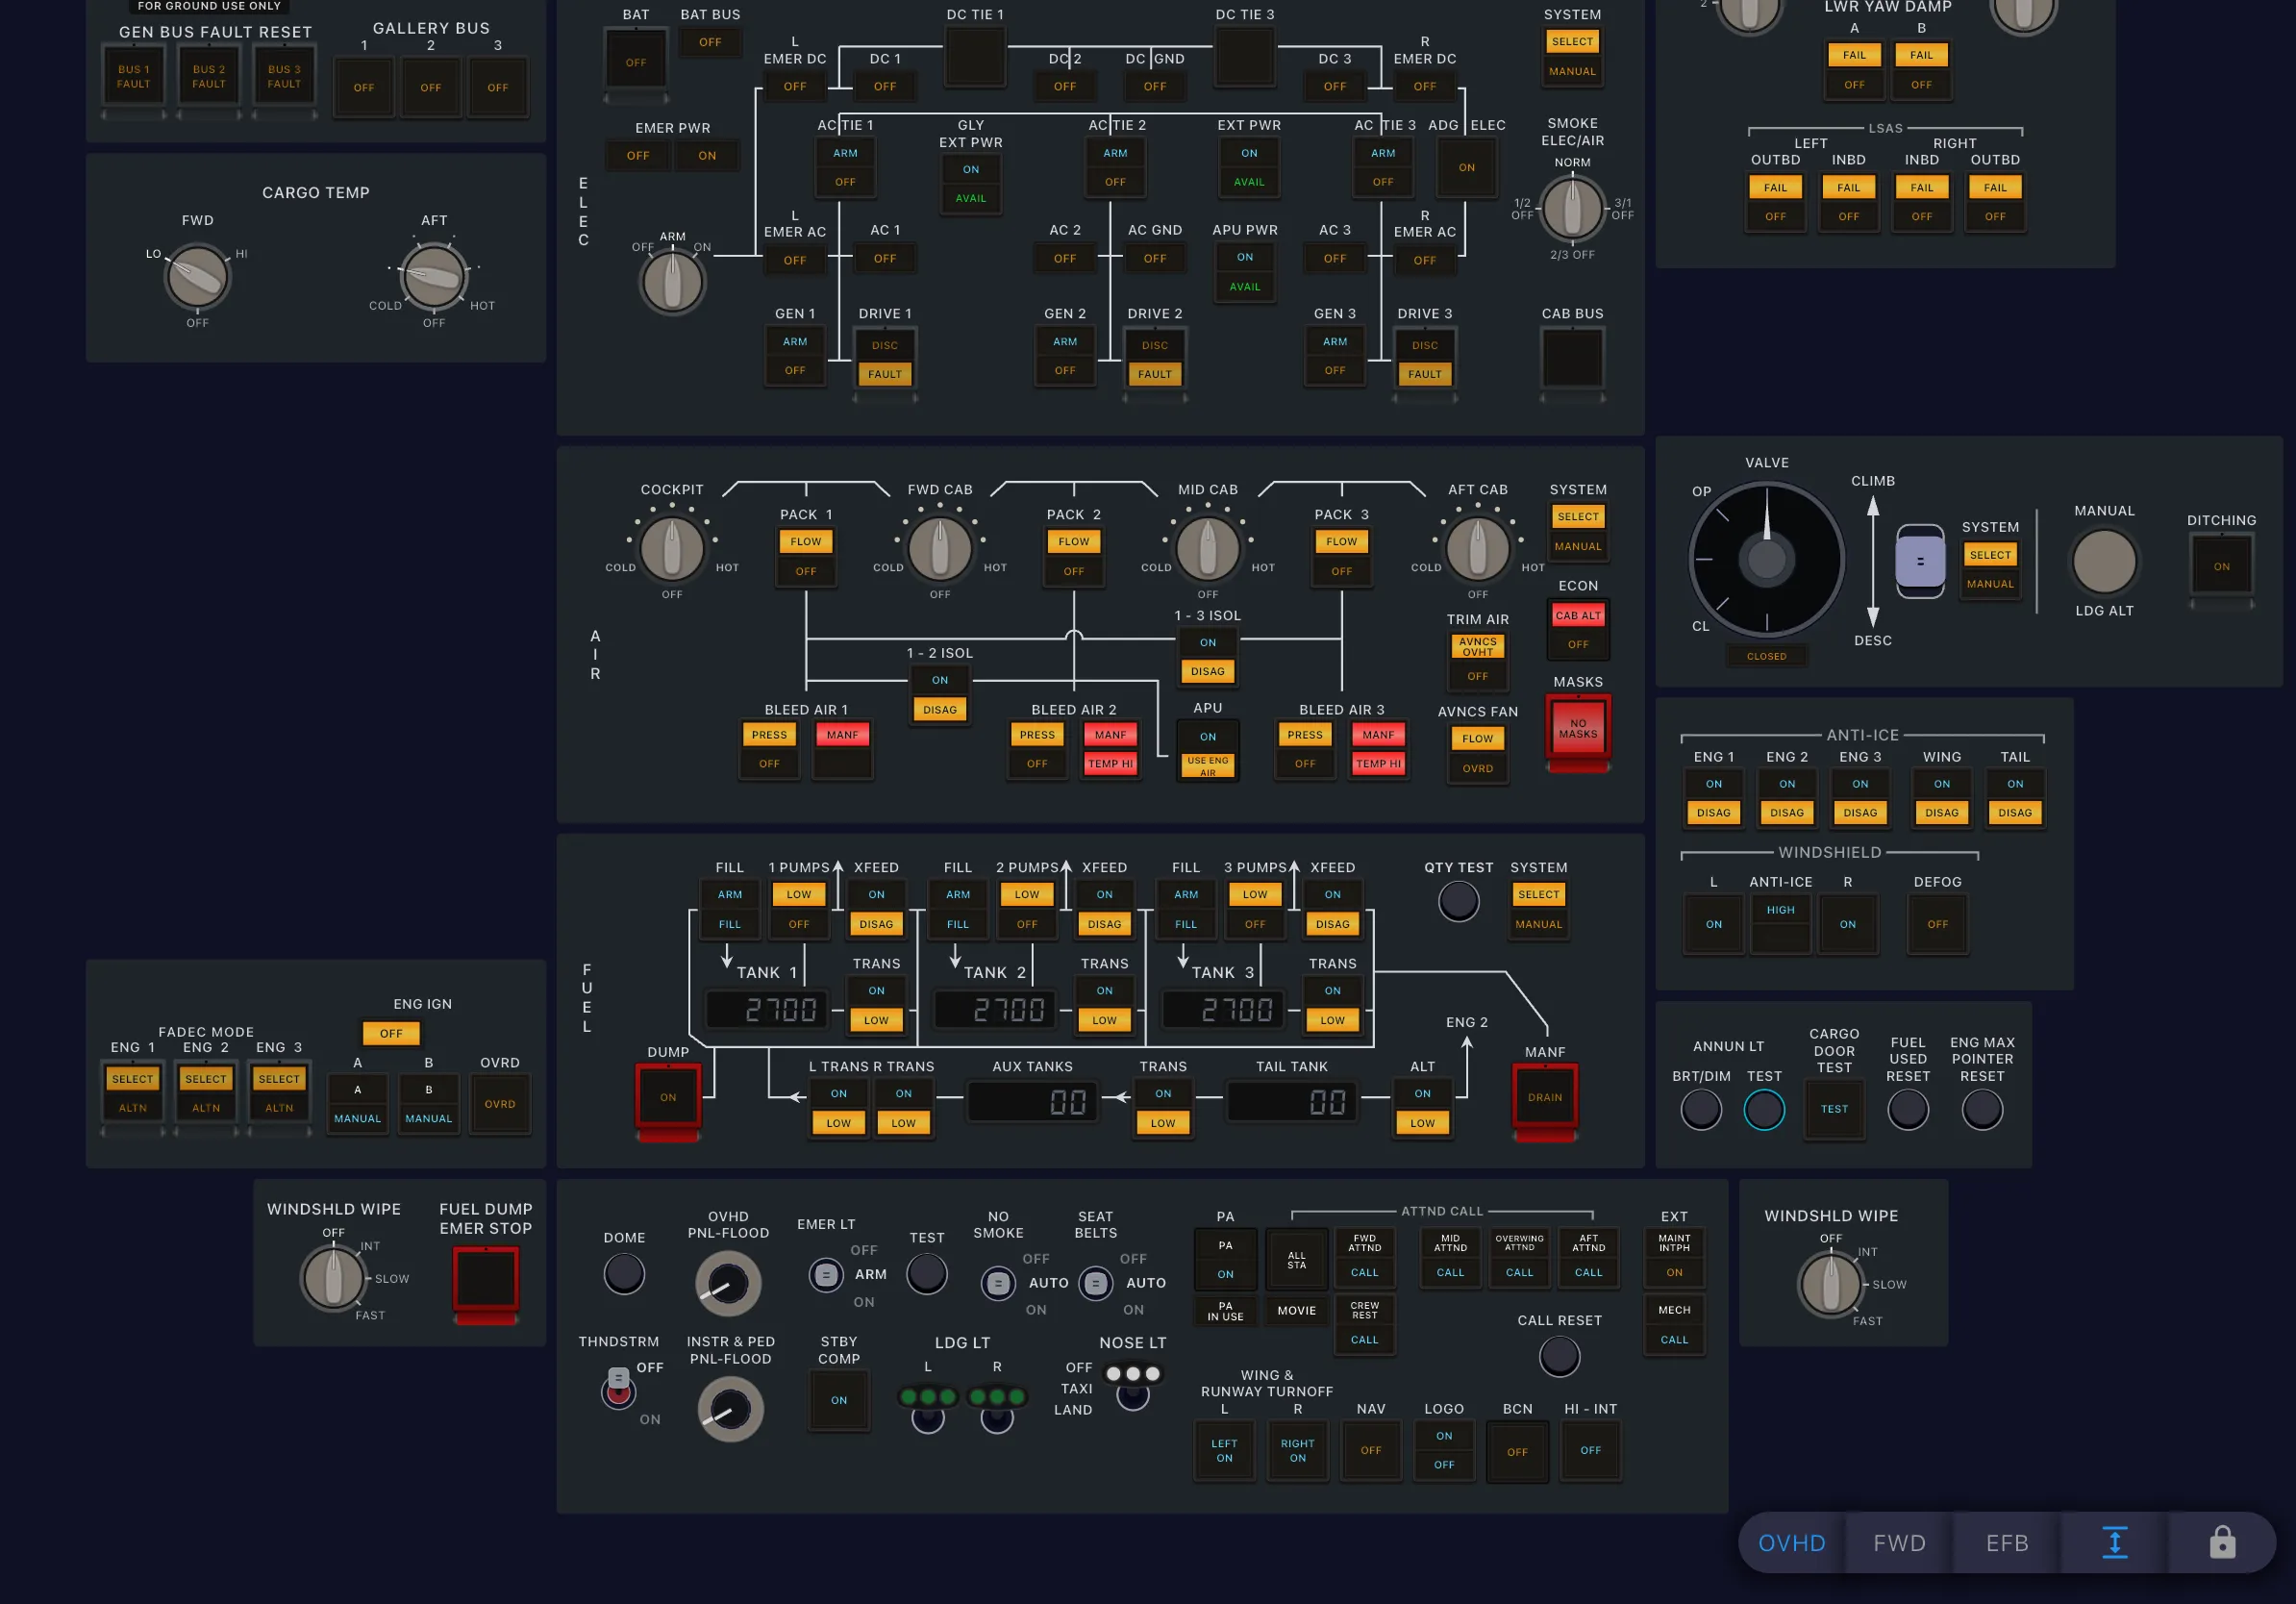
Task: Click the FUEL USED RESET button
Action: tap(1907, 1109)
